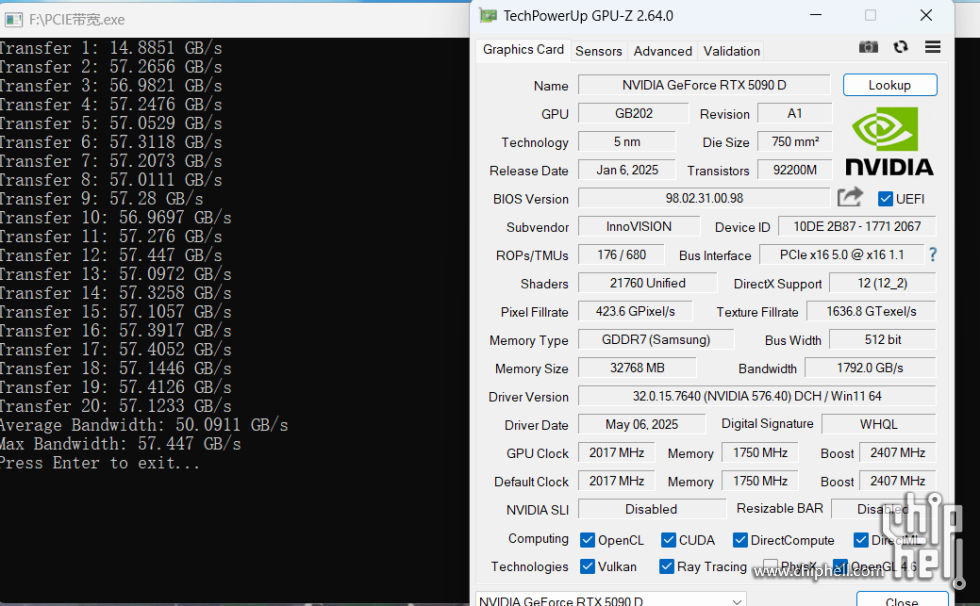Click the F:\PCIE带宽.exe console title text

(x=77, y=20)
